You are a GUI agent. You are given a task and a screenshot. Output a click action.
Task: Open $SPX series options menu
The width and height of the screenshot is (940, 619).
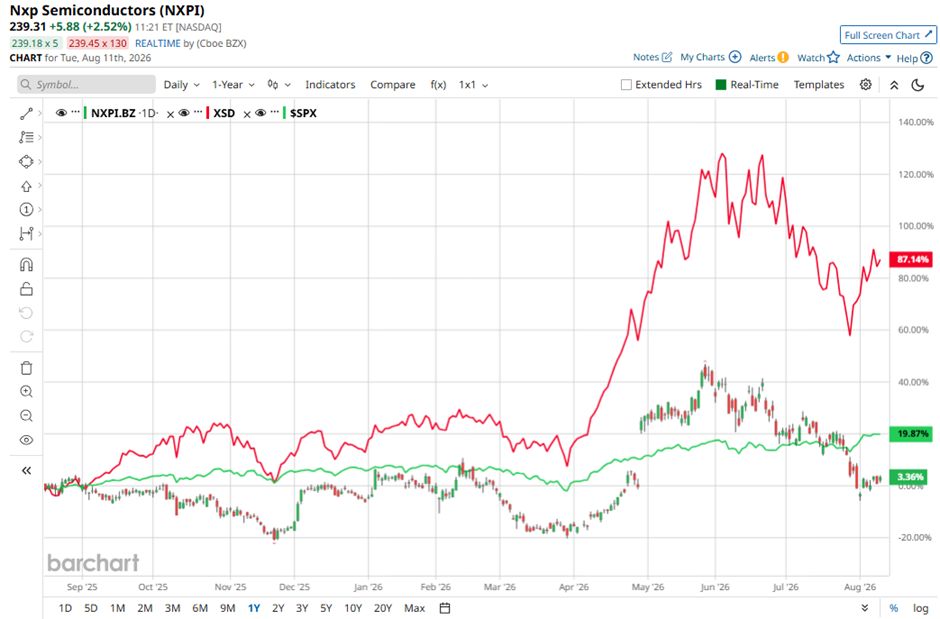pos(275,111)
